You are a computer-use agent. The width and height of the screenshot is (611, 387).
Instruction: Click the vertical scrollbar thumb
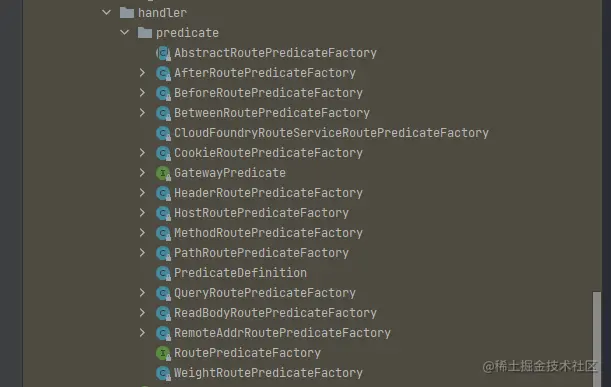597,339
